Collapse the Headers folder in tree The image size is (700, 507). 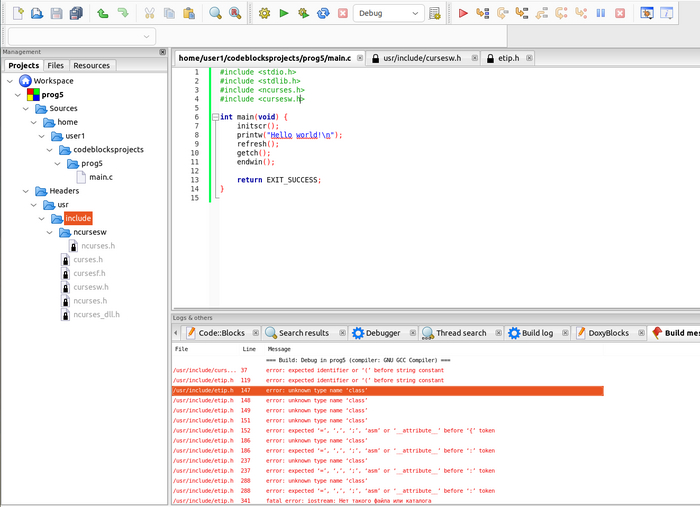tap(27, 190)
